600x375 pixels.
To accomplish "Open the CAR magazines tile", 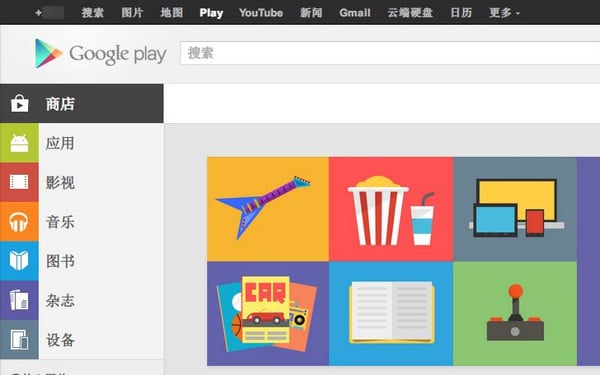I will click(268, 313).
